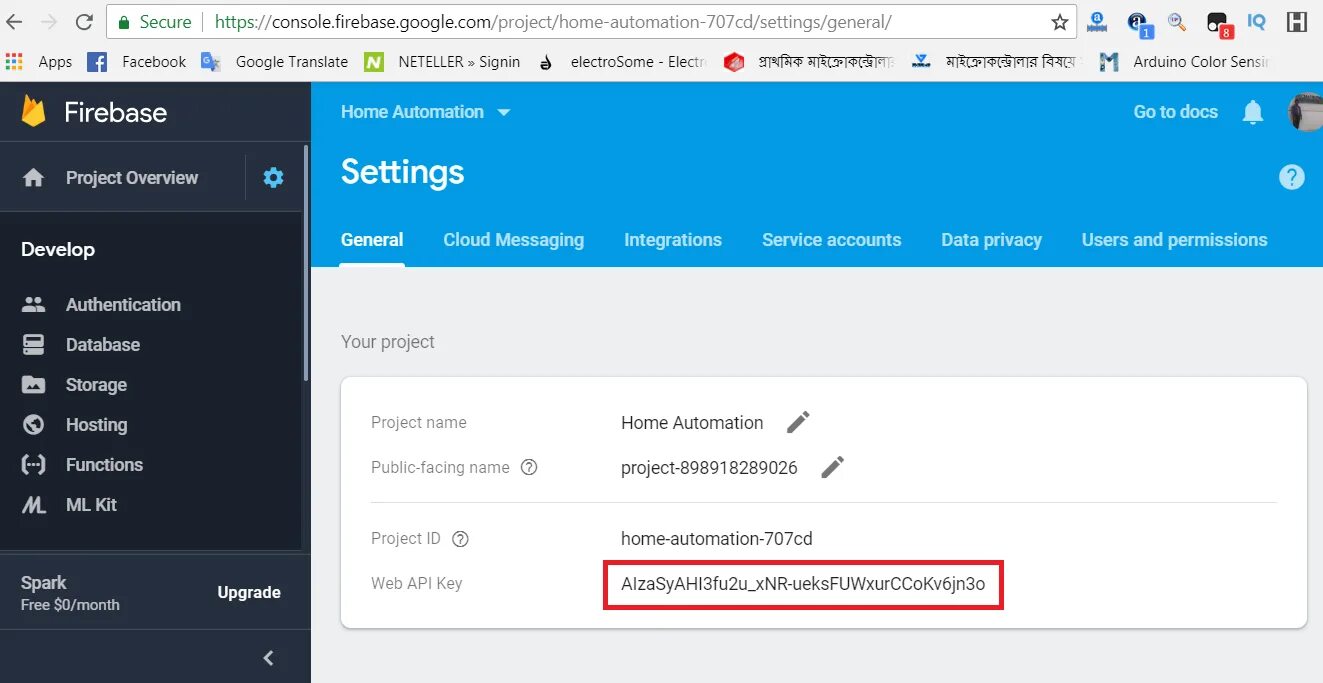Click Public-facing name help icon
Screen dimensions: 1323x683
pyautogui.click(x=530, y=467)
